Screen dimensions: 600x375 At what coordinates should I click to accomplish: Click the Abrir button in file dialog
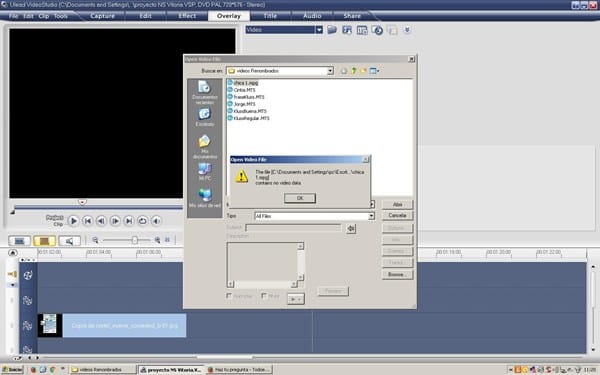(x=397, y=204)
